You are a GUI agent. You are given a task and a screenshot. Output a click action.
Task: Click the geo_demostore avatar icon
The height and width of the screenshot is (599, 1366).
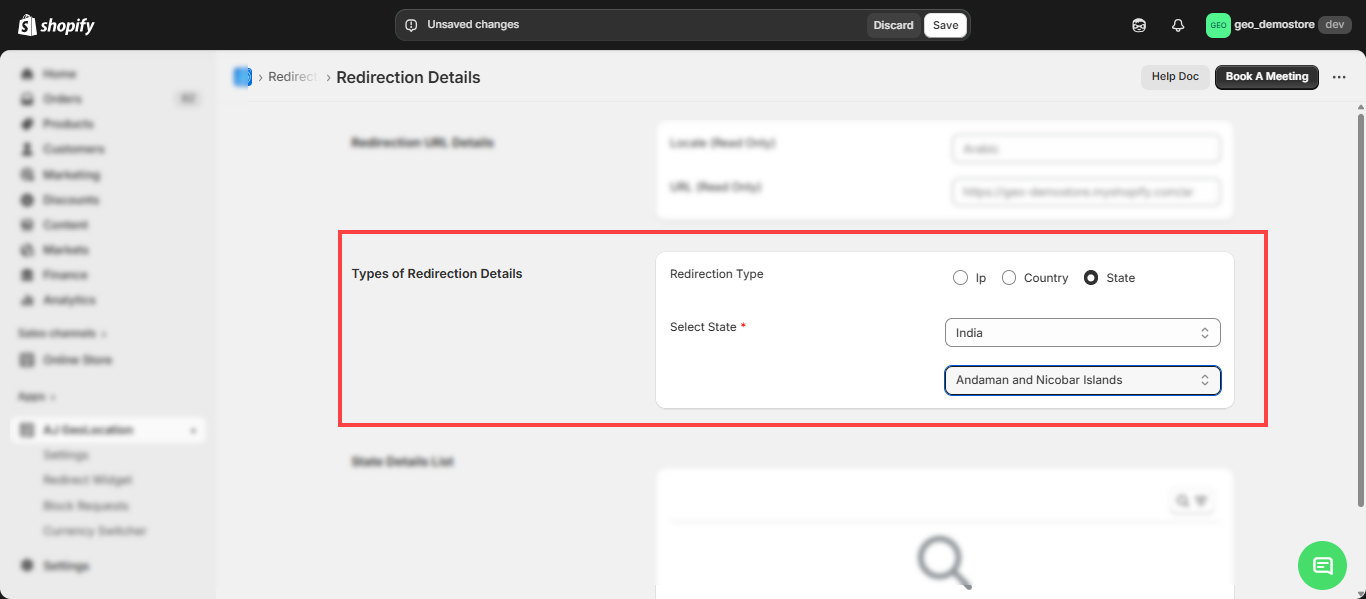pyautogui.click(x=1217, y=25)
